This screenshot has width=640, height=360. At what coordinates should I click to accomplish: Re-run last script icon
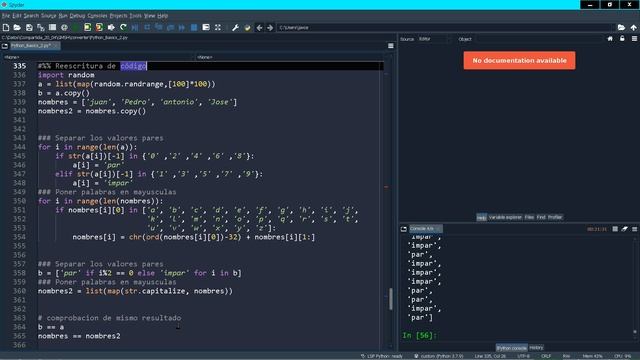pyautogui.click(x=123, y=27)
